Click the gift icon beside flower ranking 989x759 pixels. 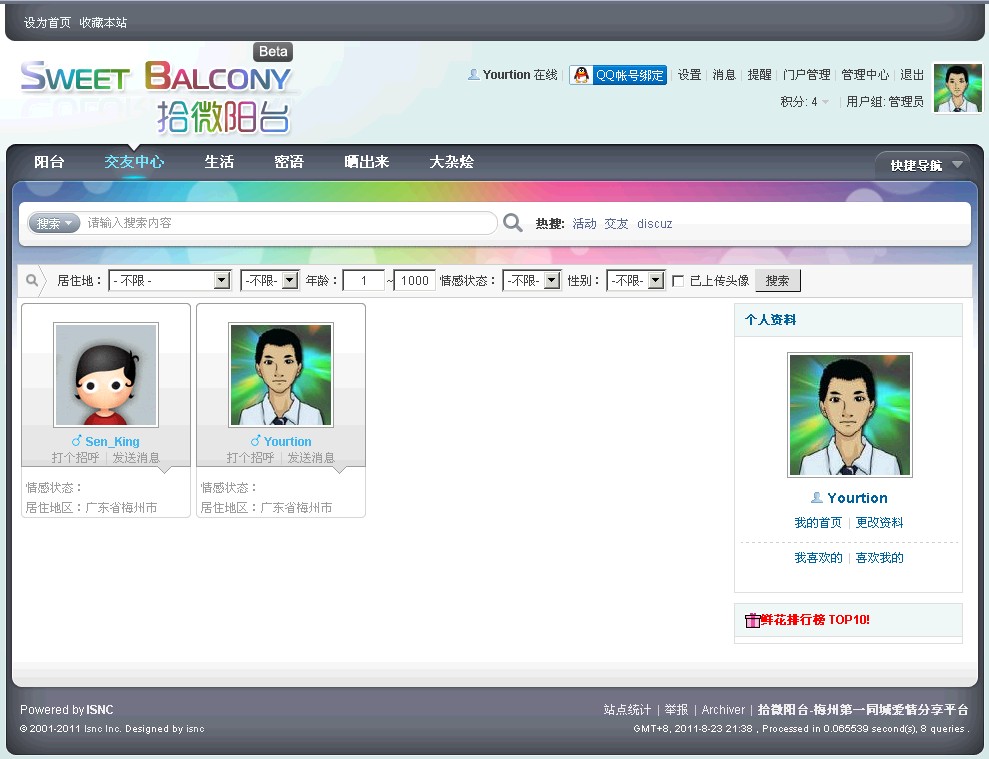tap(752, 620)
